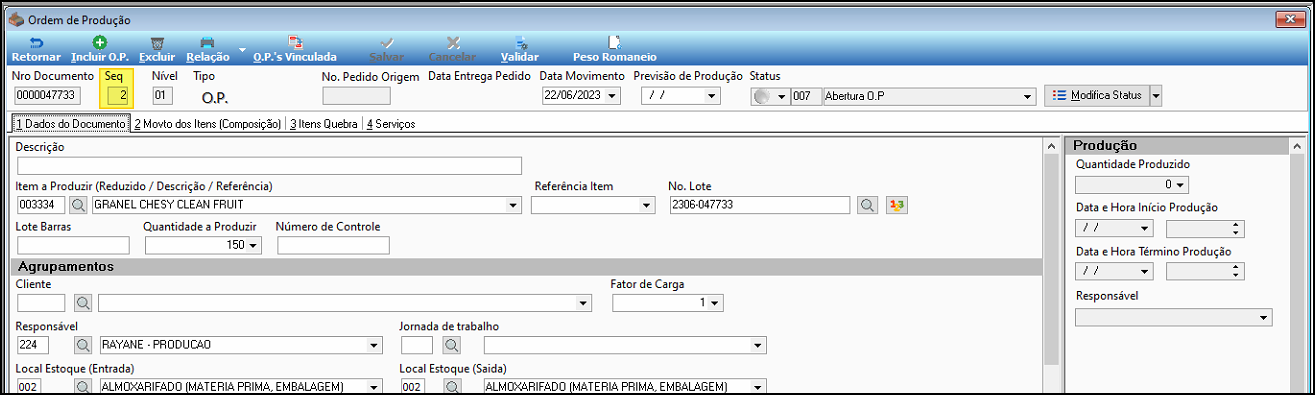Open Data Início Produção date dropdown
This screenshot has width=1315, height=395.
(x=1145, y=229)
